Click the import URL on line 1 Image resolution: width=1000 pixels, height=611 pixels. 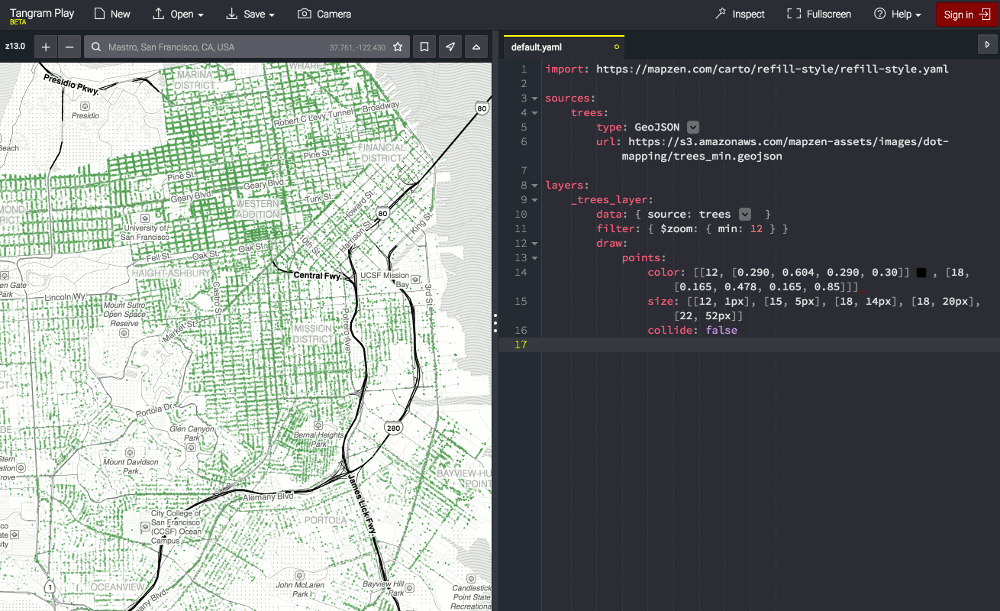pyautogui.click(x=772, y=69)
